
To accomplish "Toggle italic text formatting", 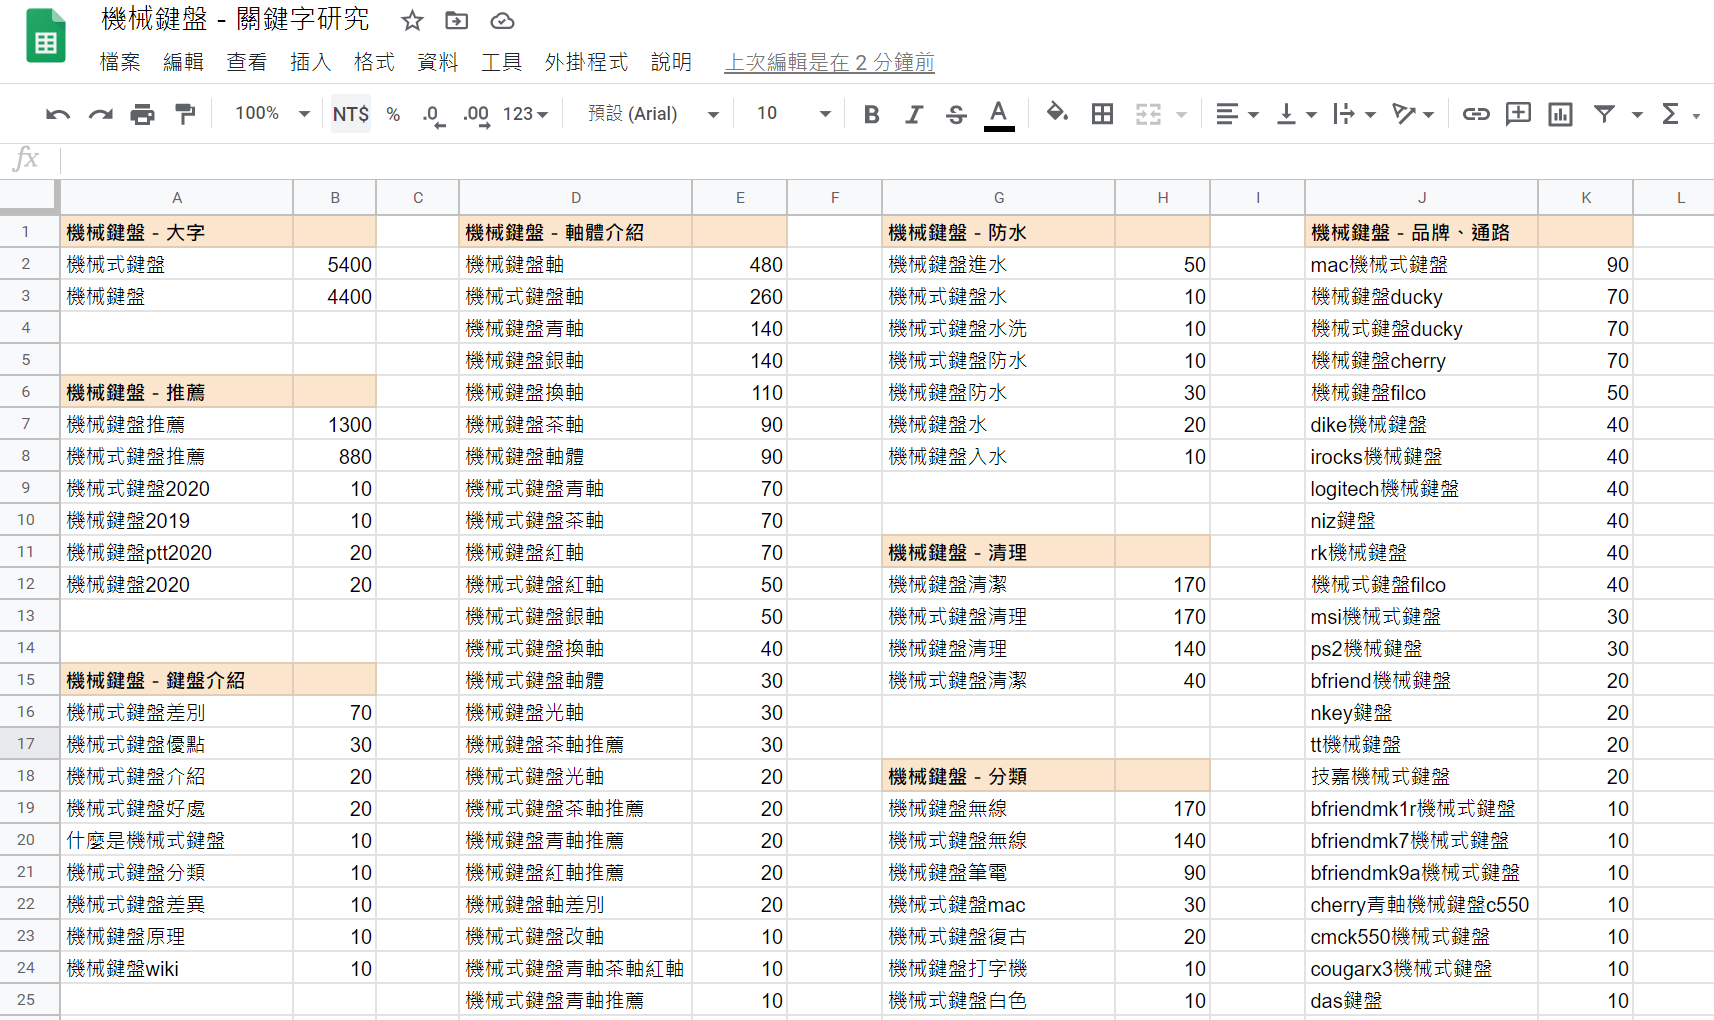I will [x=913, y=115].
